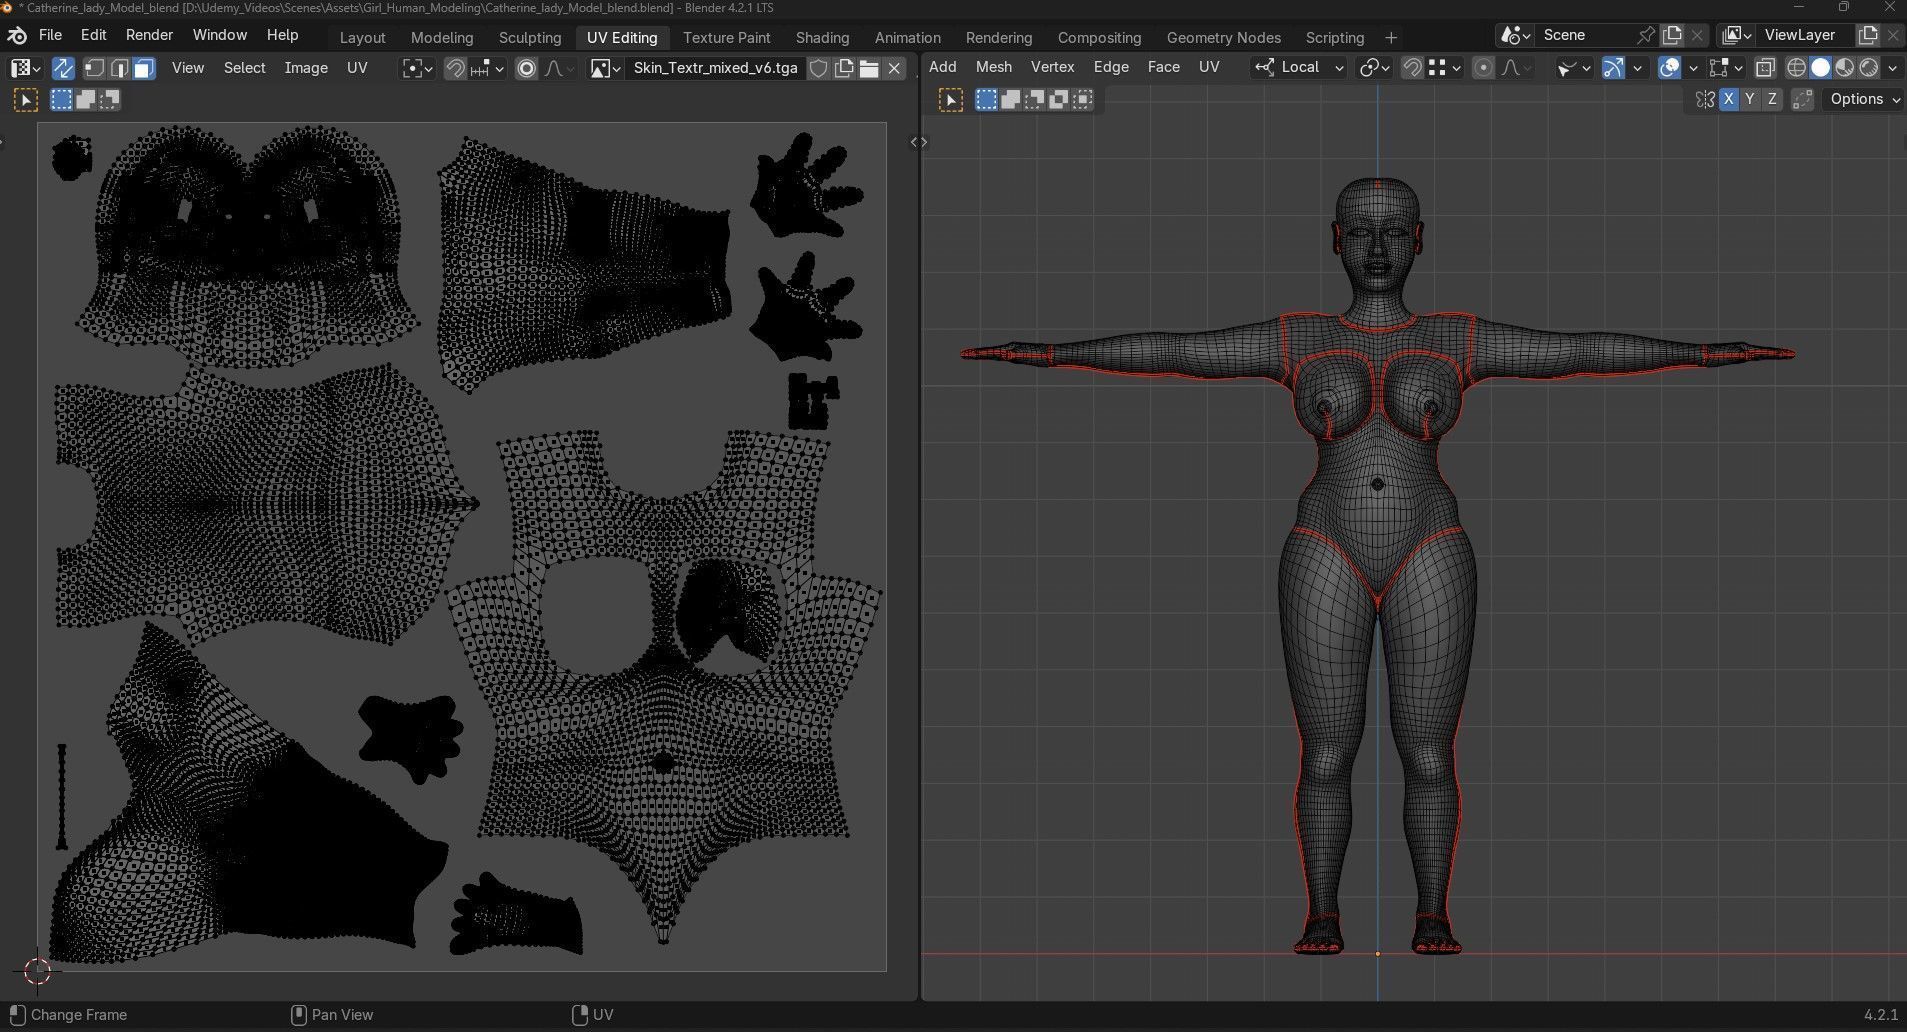
Task: Choose subtract-selection mode in UV editor
Action: point(110,100)
